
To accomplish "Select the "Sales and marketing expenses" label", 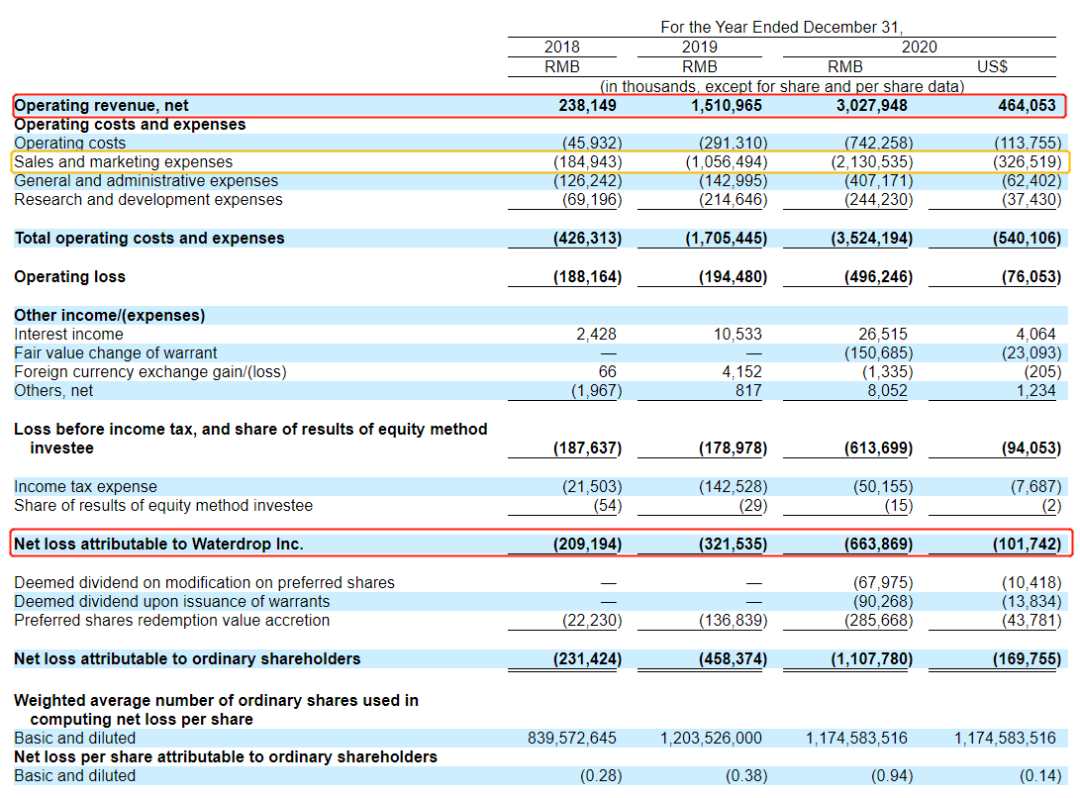I will point(123,162).
